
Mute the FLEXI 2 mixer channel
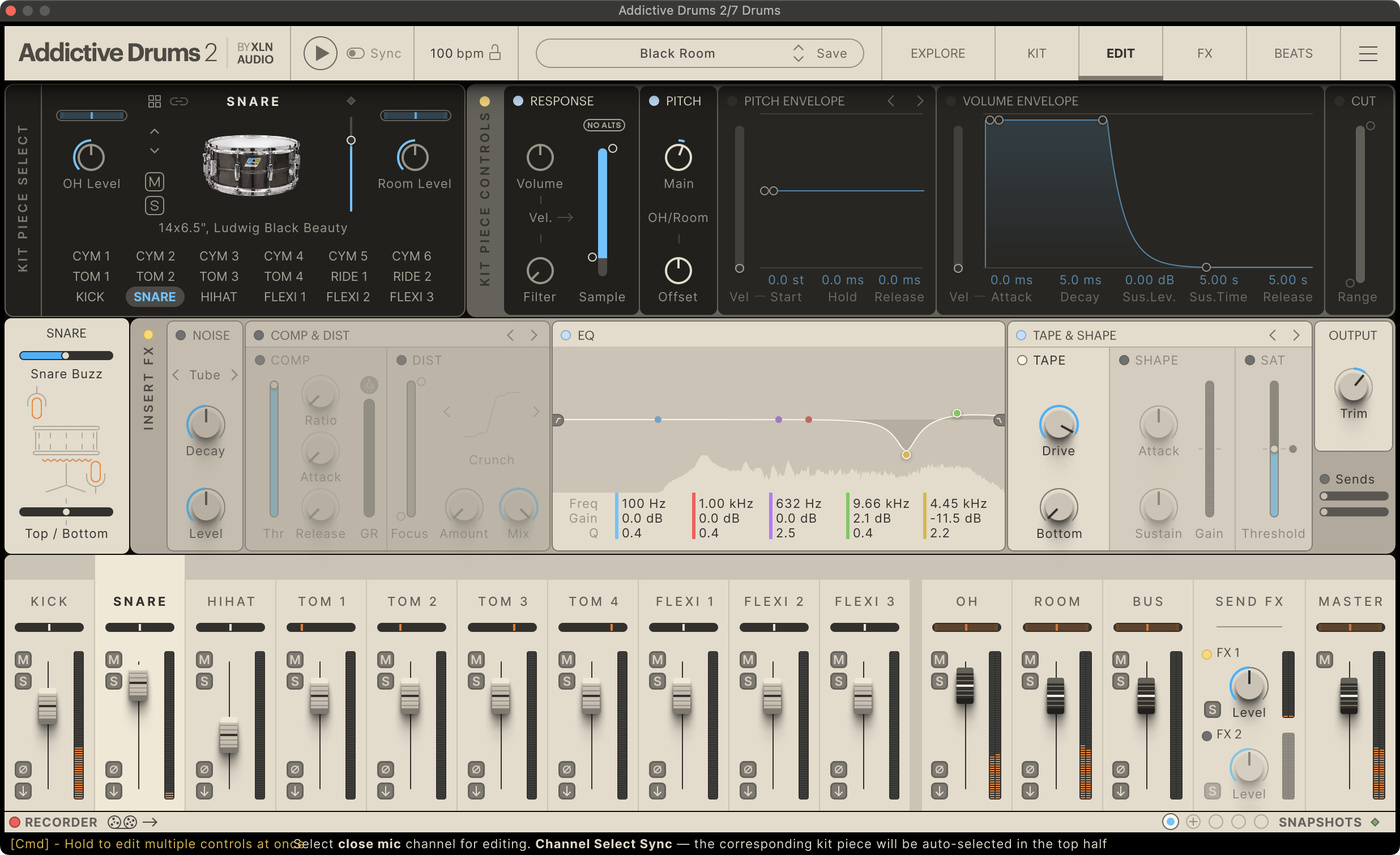tap(748, 659)
